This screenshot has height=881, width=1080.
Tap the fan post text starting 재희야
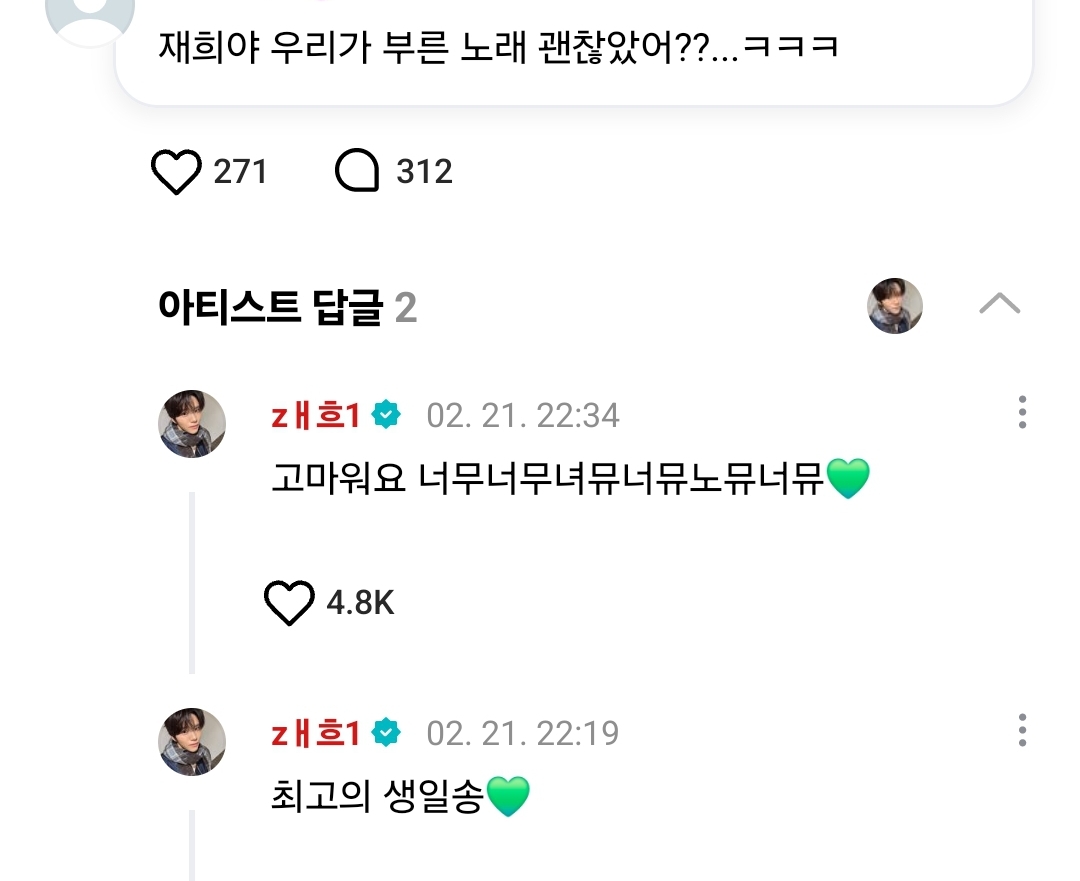click(x=497, y=47)
